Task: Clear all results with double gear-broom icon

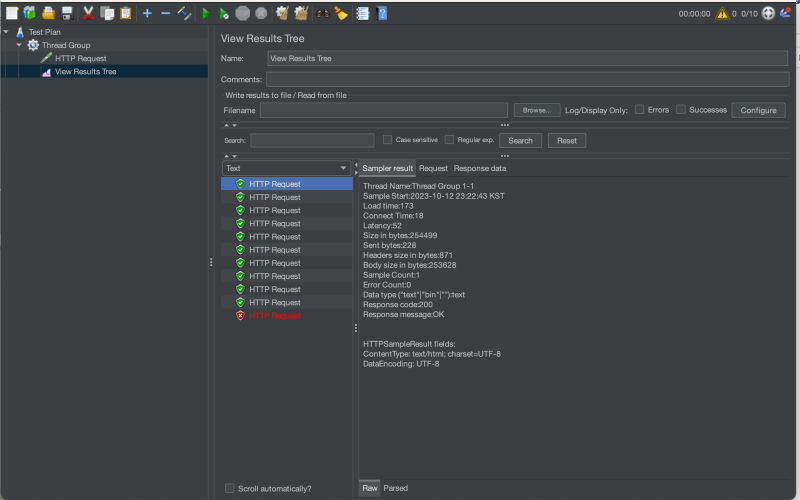Action: [301, 13]
